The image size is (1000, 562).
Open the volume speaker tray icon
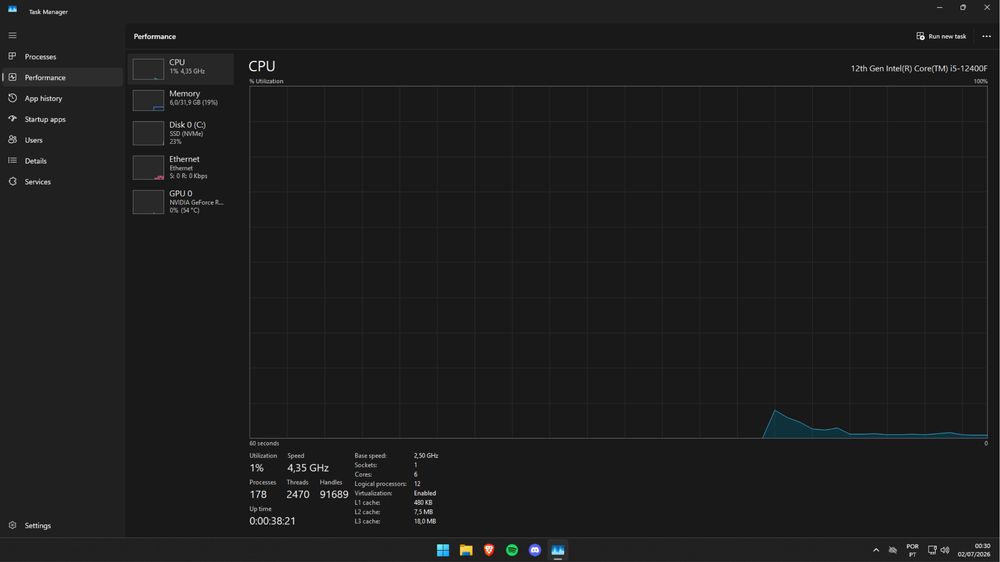point(945,550)
